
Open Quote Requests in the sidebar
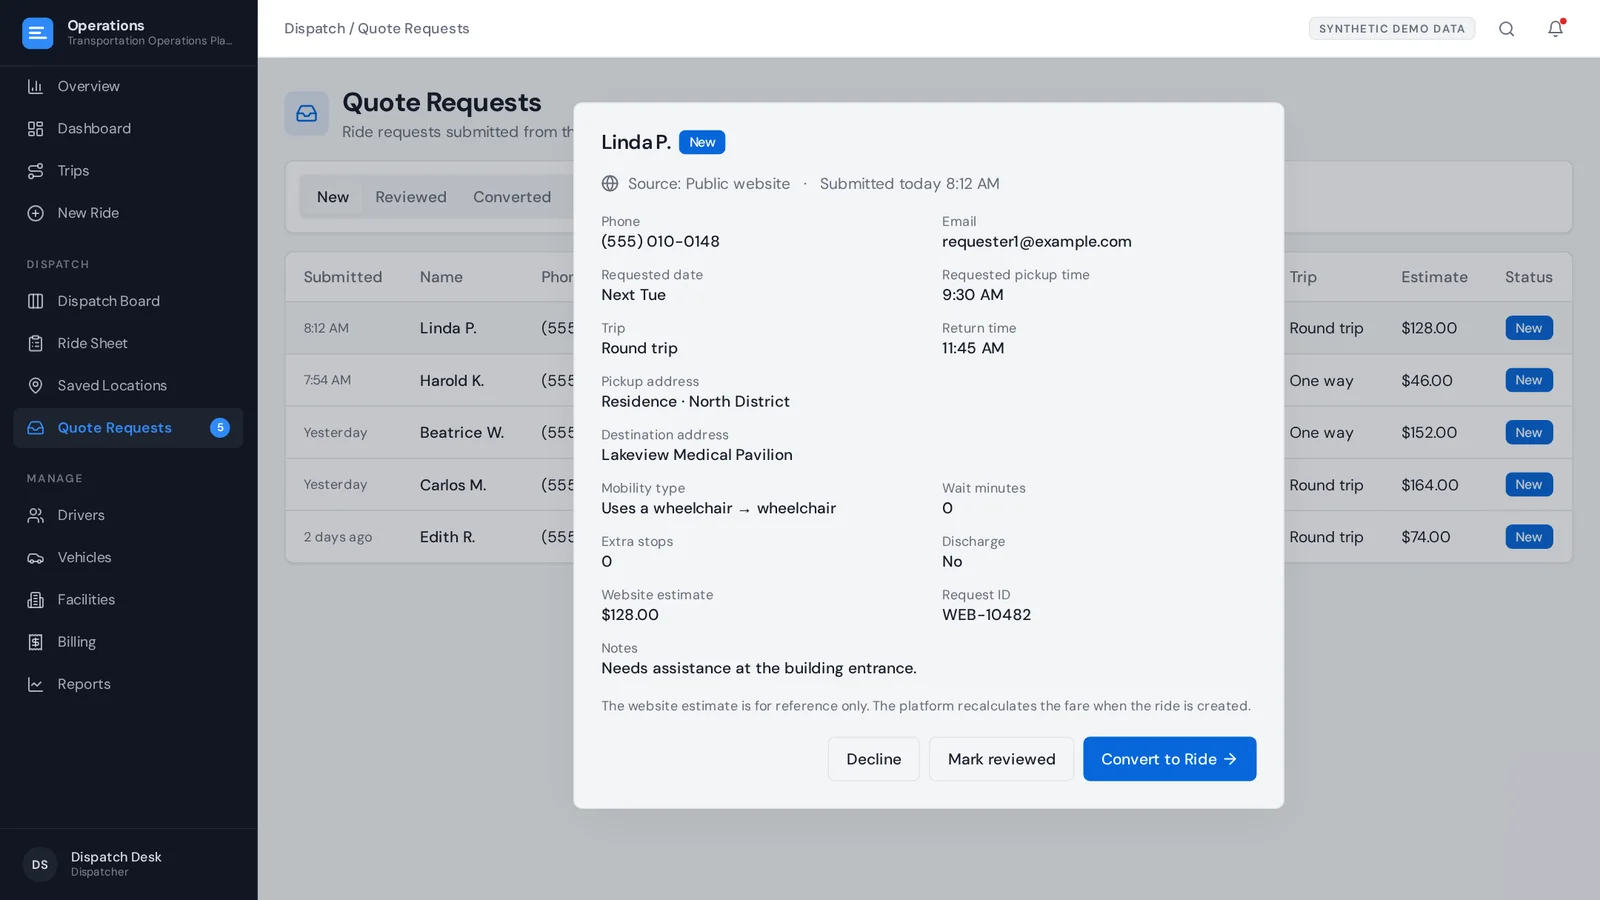(128, 428)
